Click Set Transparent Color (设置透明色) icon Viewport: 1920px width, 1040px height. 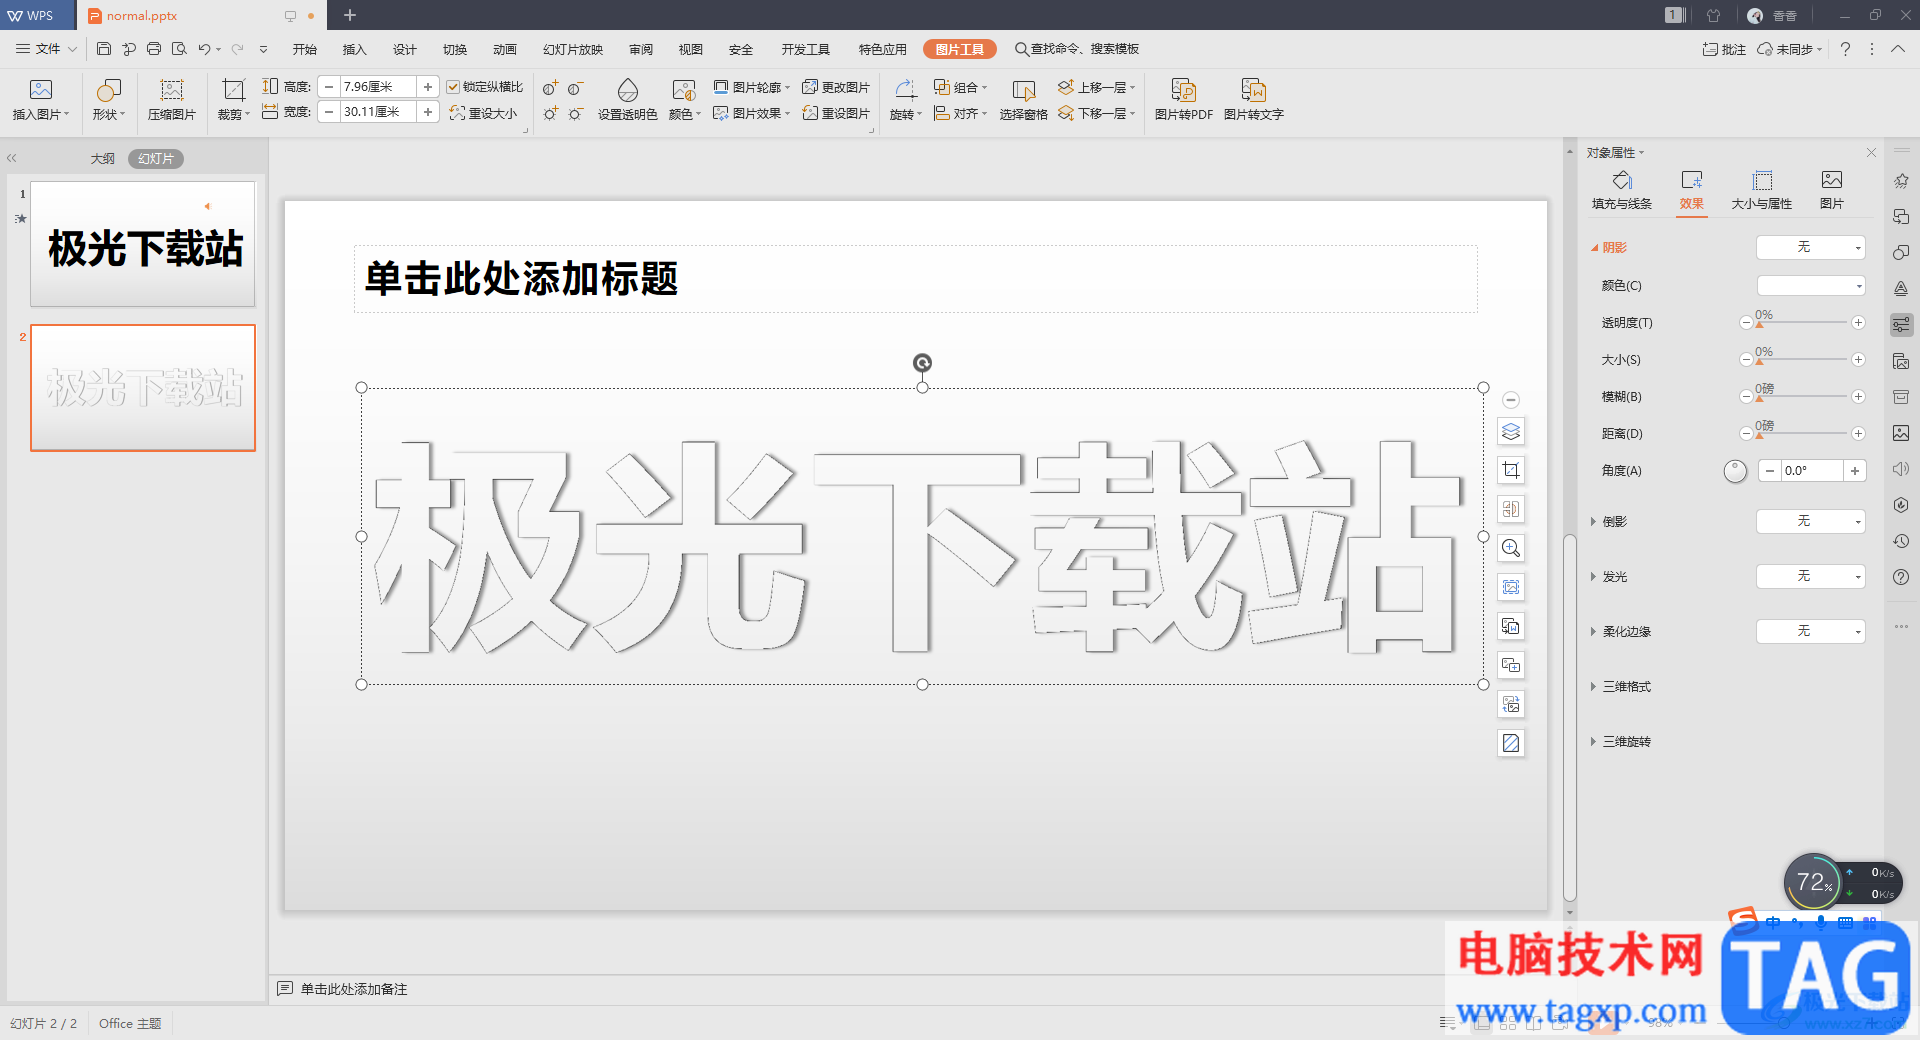coord(627,90)
